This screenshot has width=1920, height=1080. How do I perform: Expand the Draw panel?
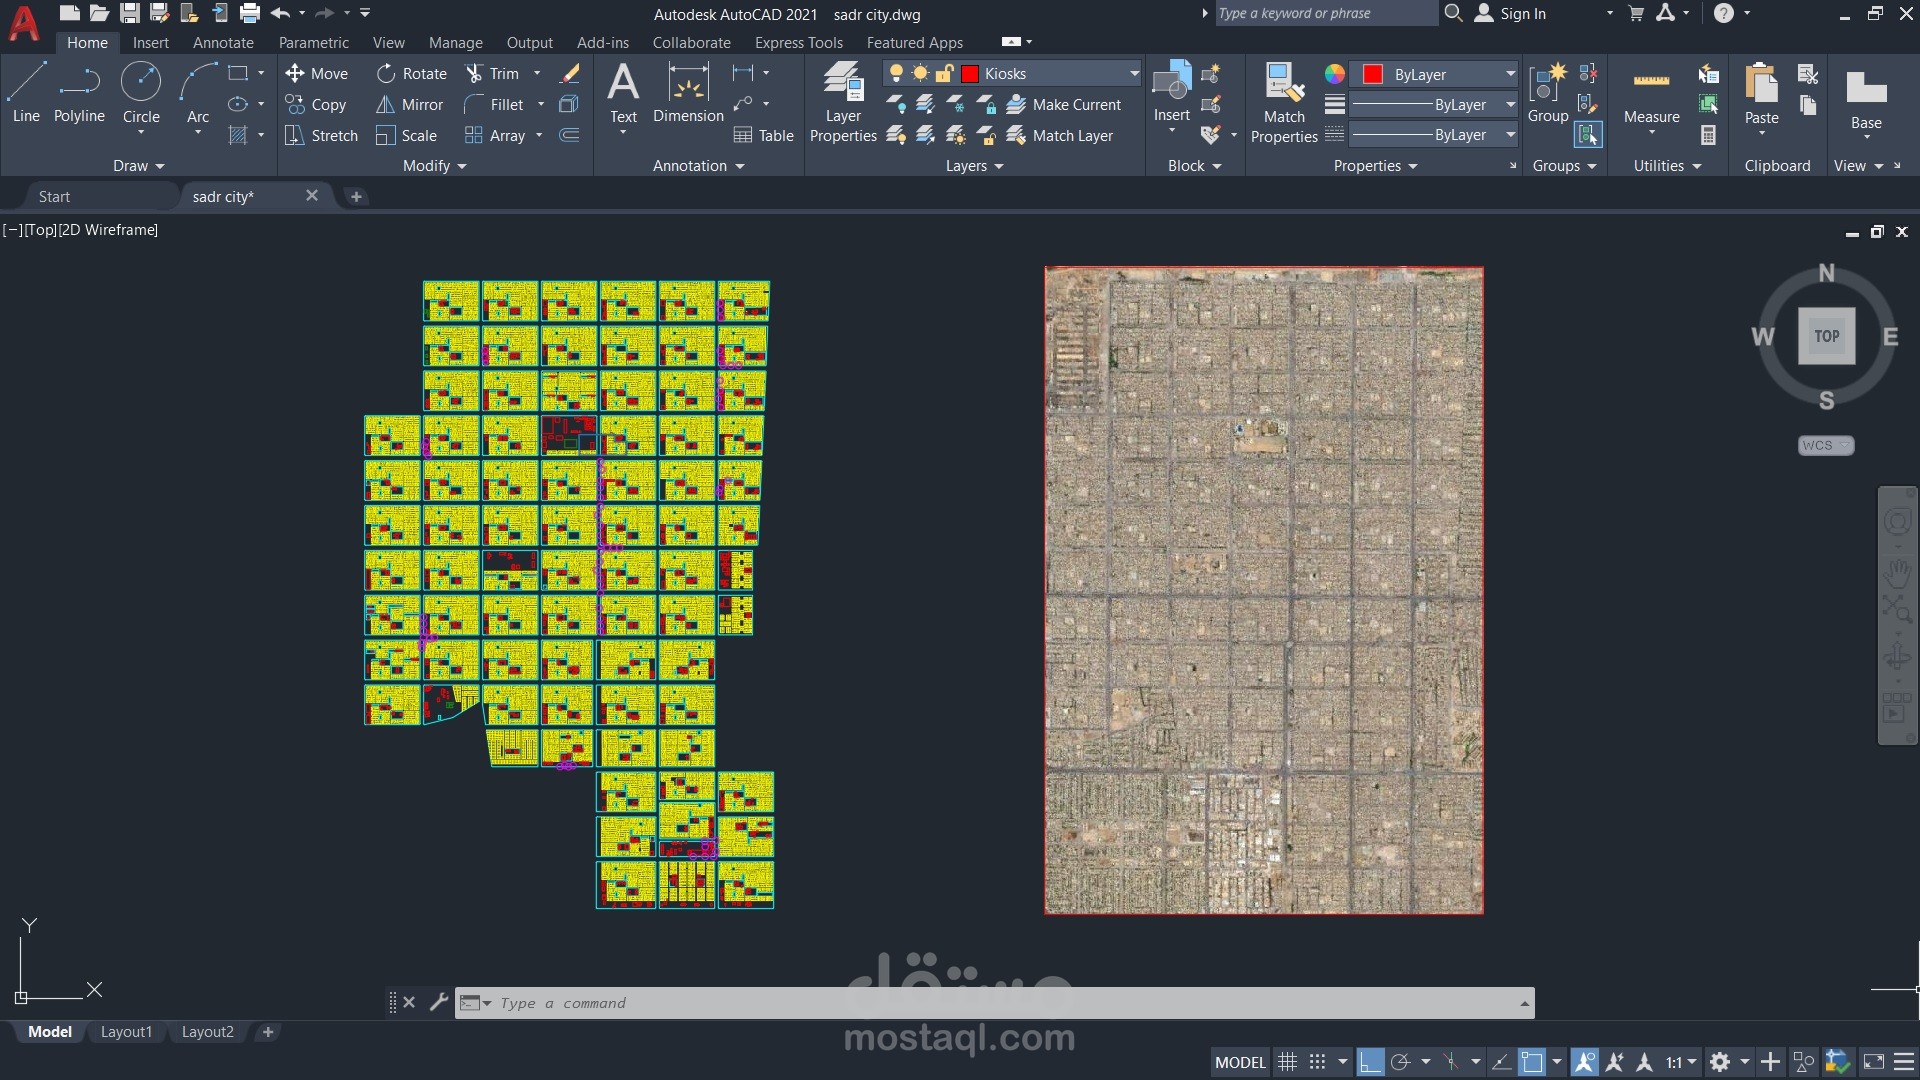coord(138,166)
